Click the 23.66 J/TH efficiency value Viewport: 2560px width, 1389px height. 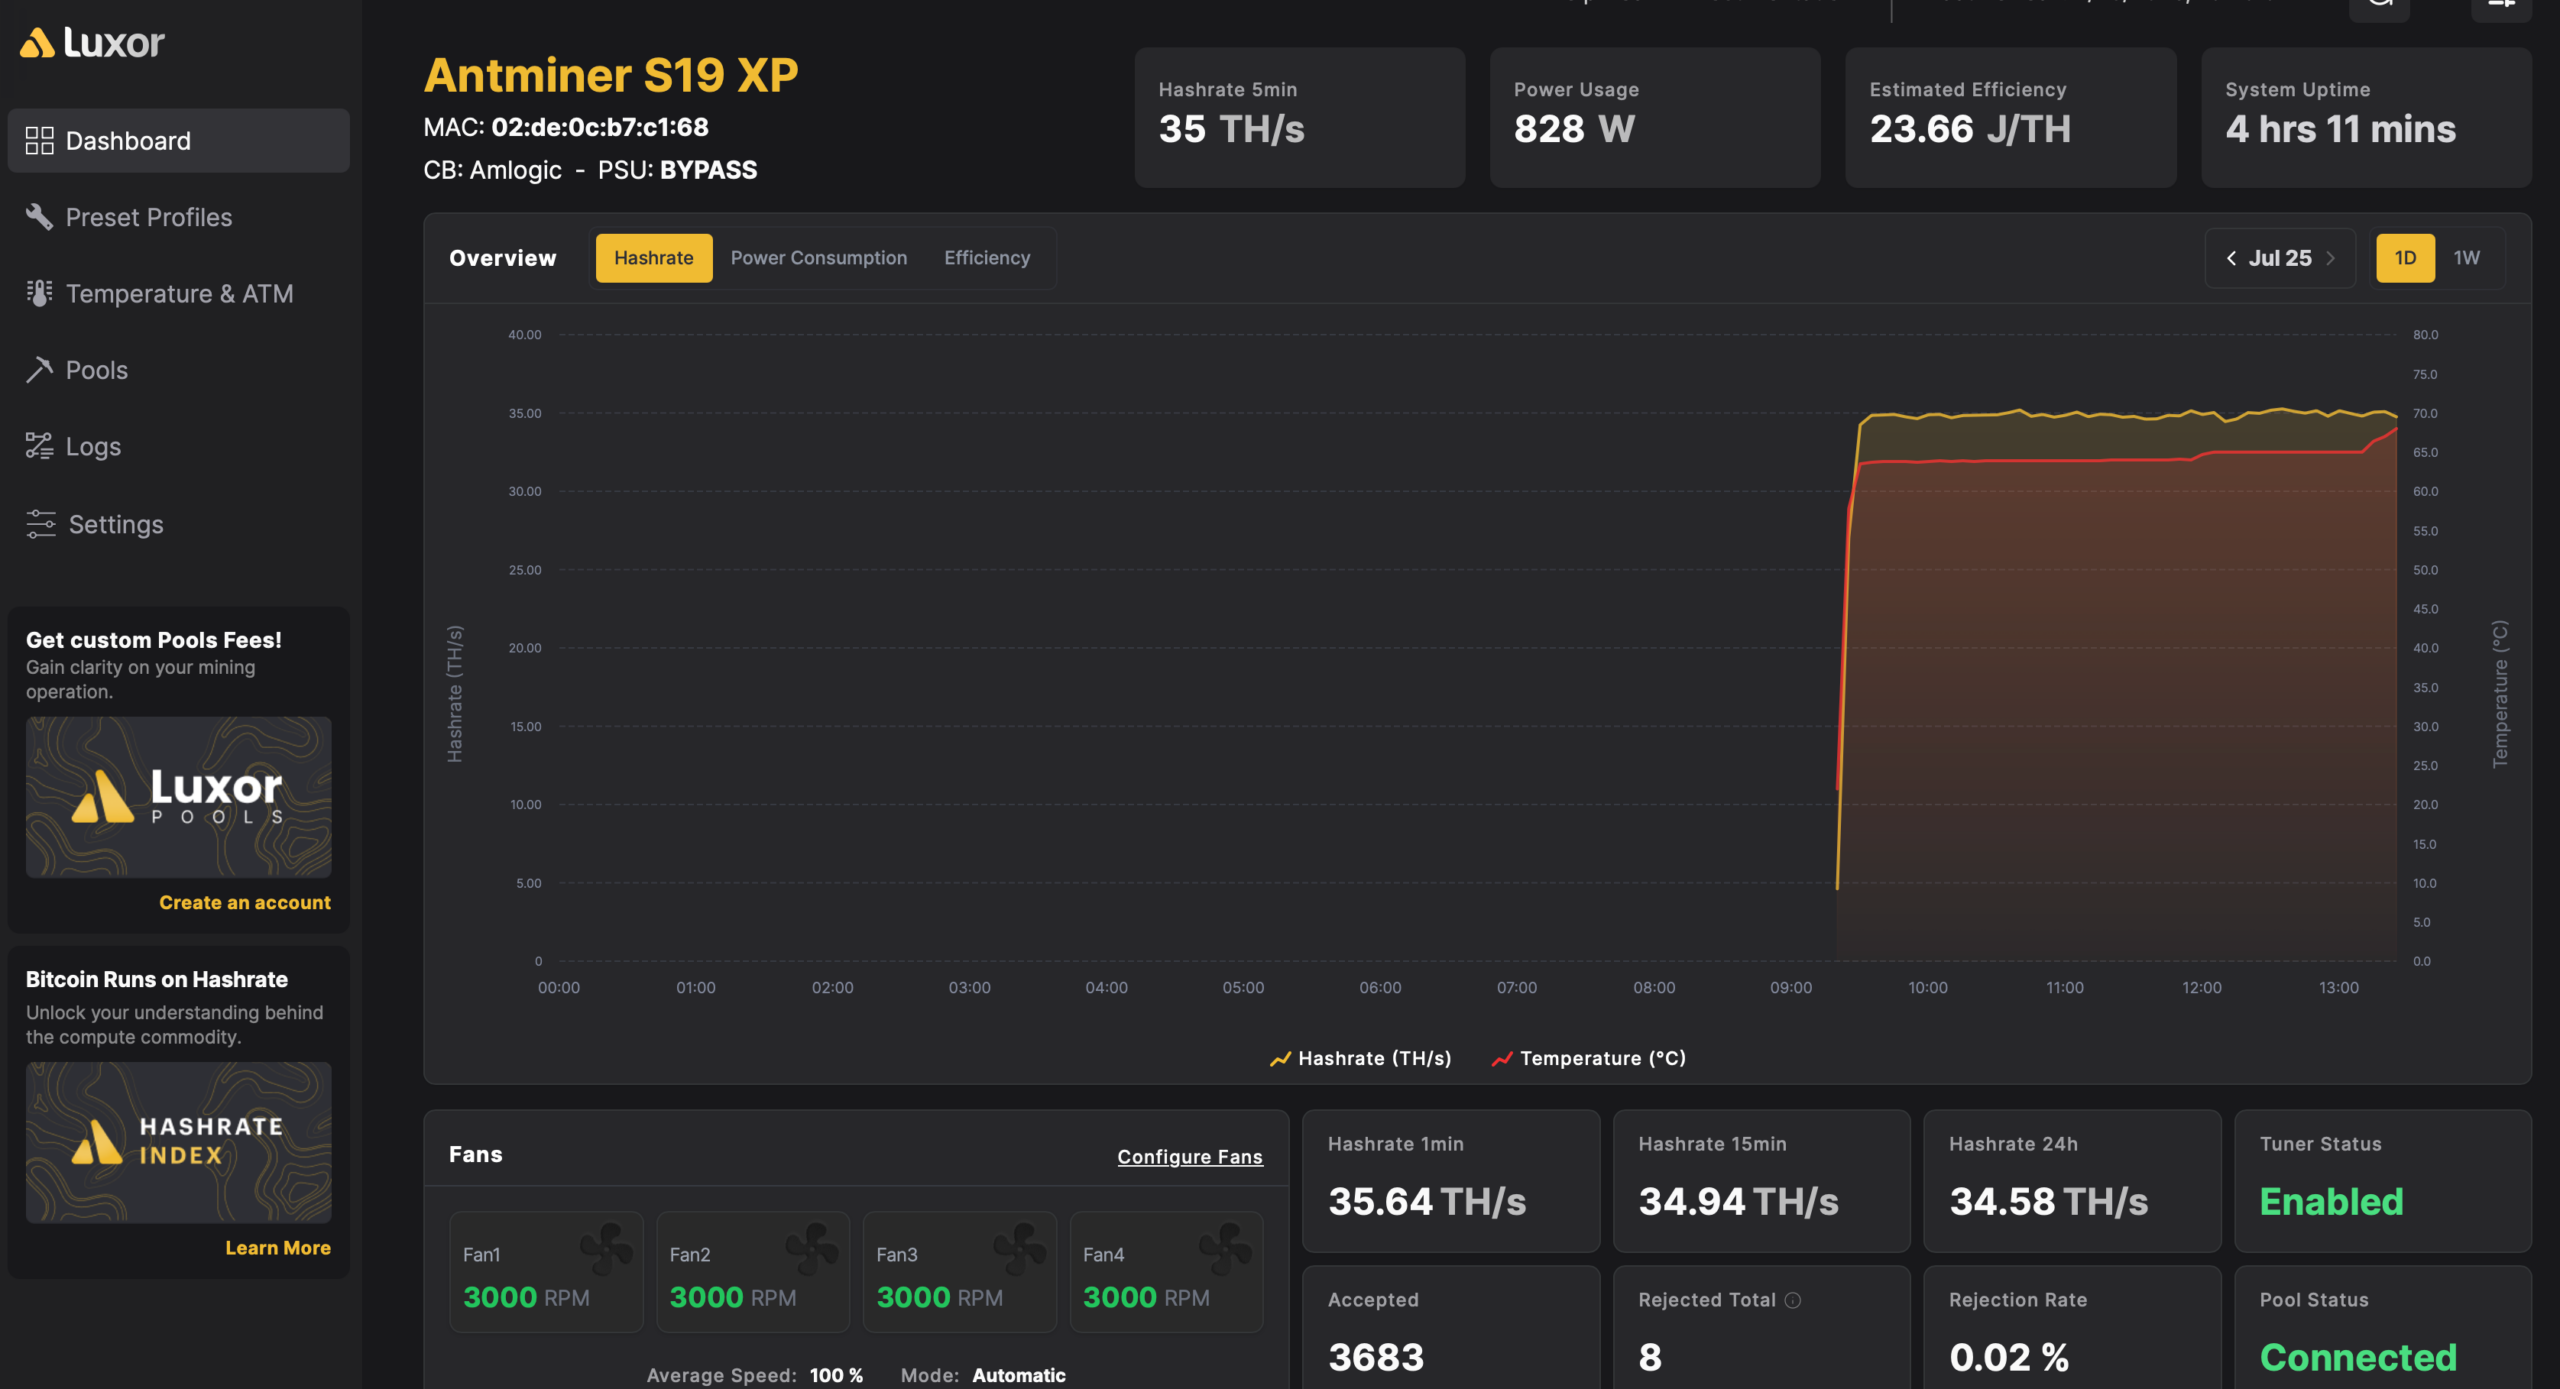[1970, 129]
